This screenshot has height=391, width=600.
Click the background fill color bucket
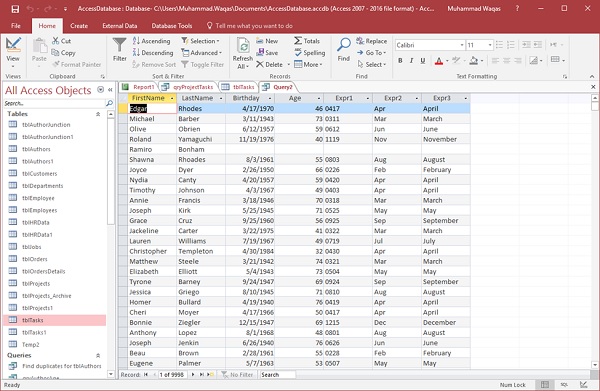click(x=474, y=60)
